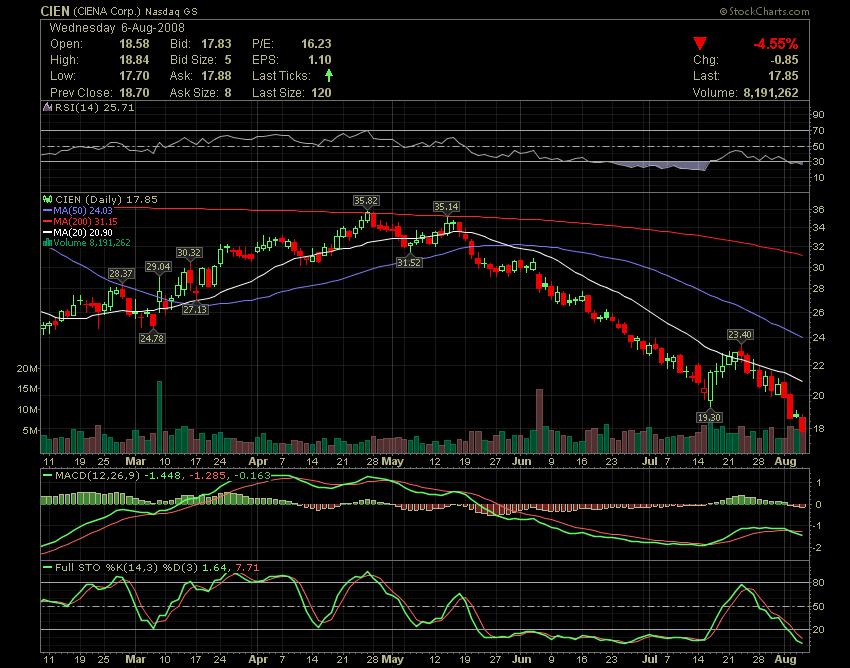Click the 'MA(20) 20.90' legend text
Screen dimensions: 850x668
(83, 232)
